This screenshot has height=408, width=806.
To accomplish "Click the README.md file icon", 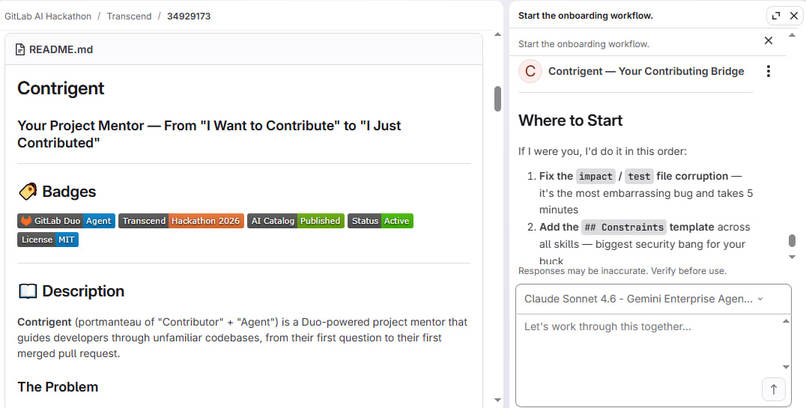I will pos(20,50).
